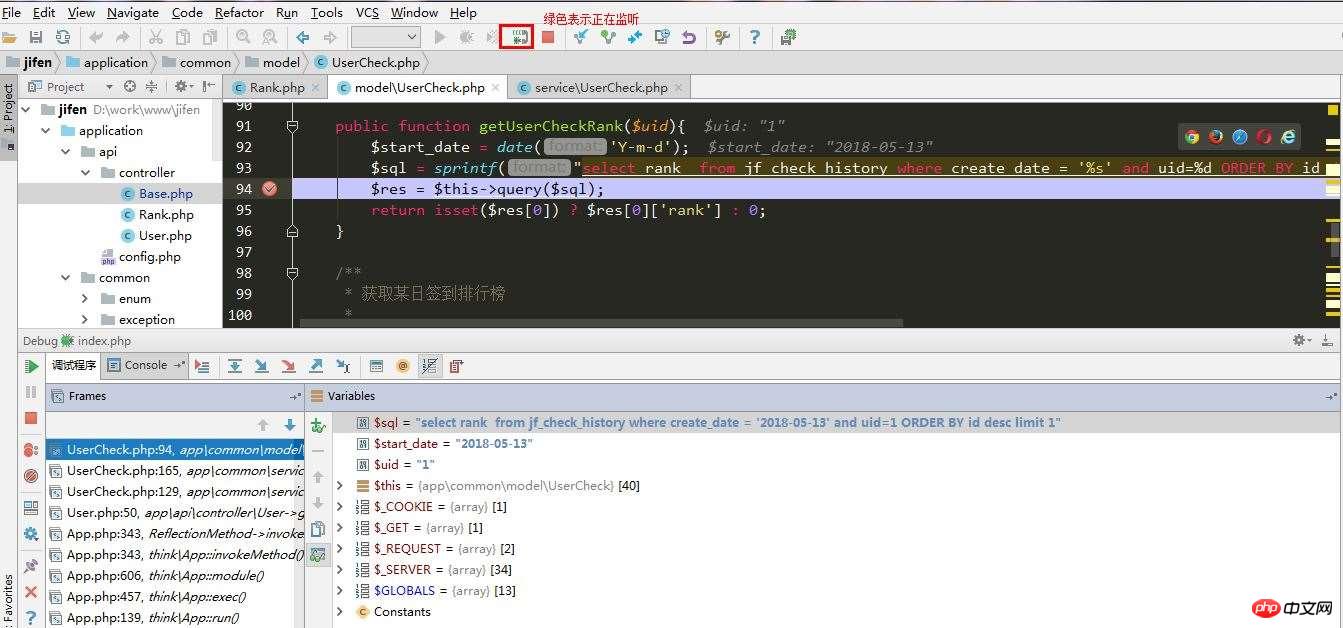Click the New Watch icon beside Variables
Image resolution: width=1343 pixels, height=628 pixels.
coord(318,425)
